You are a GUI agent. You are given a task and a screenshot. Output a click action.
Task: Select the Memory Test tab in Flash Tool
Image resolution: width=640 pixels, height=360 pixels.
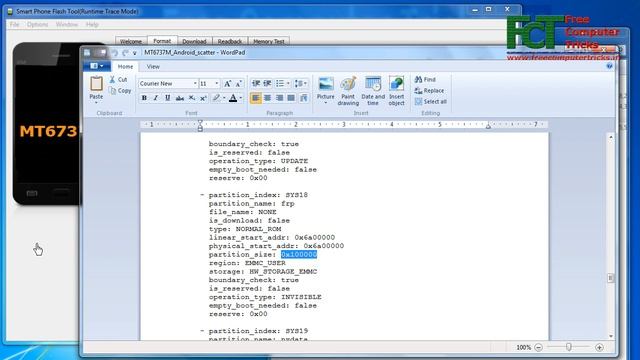[x=269, y=41]
